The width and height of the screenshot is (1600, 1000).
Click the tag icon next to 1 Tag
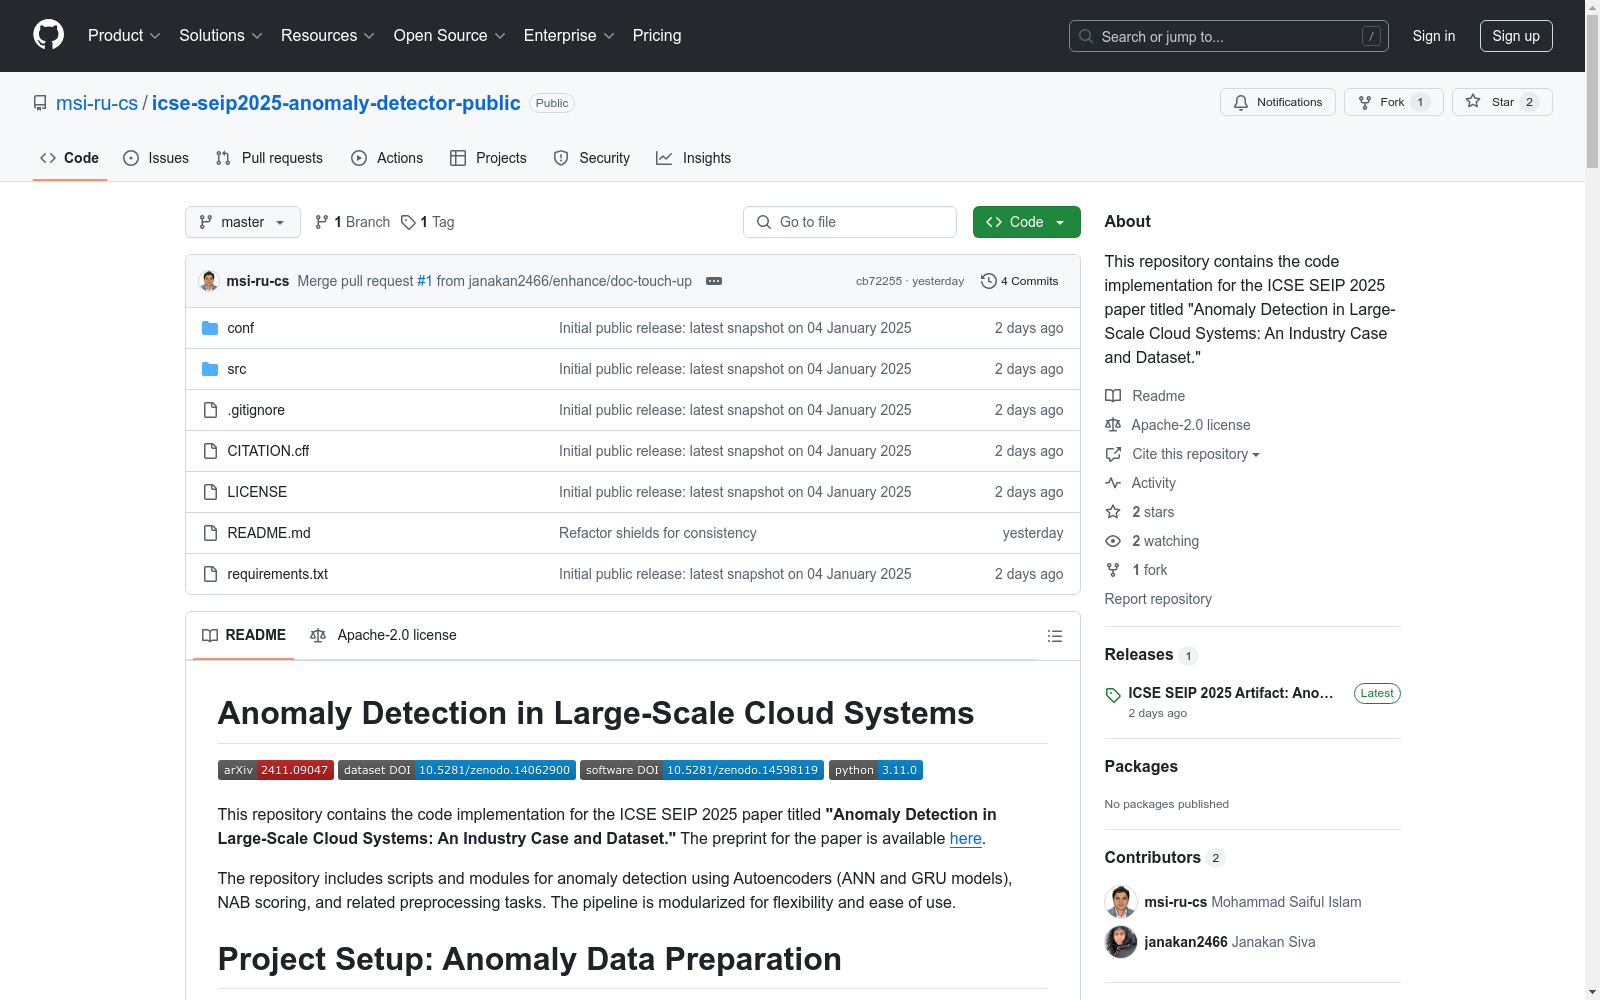pos(408,222)
